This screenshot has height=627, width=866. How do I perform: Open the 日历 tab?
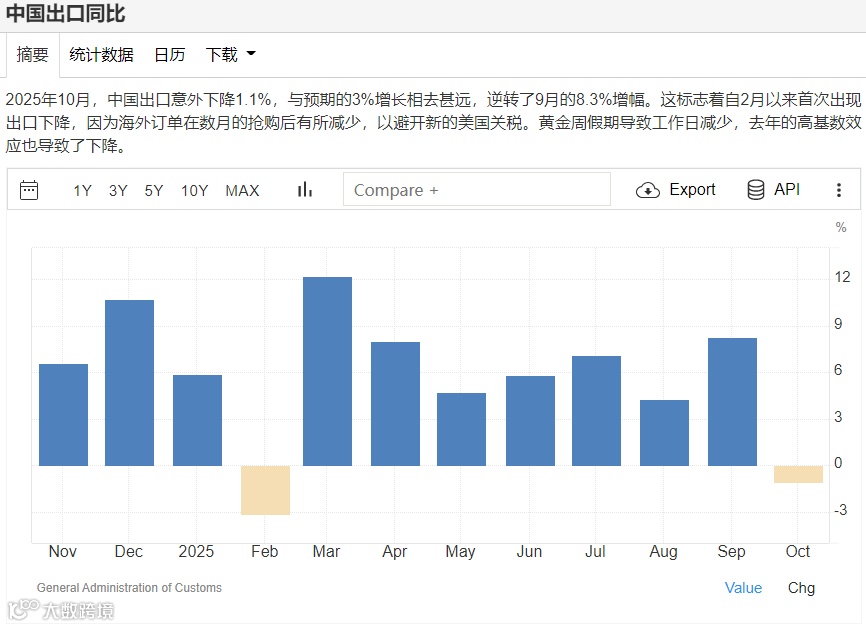point(170,54)
